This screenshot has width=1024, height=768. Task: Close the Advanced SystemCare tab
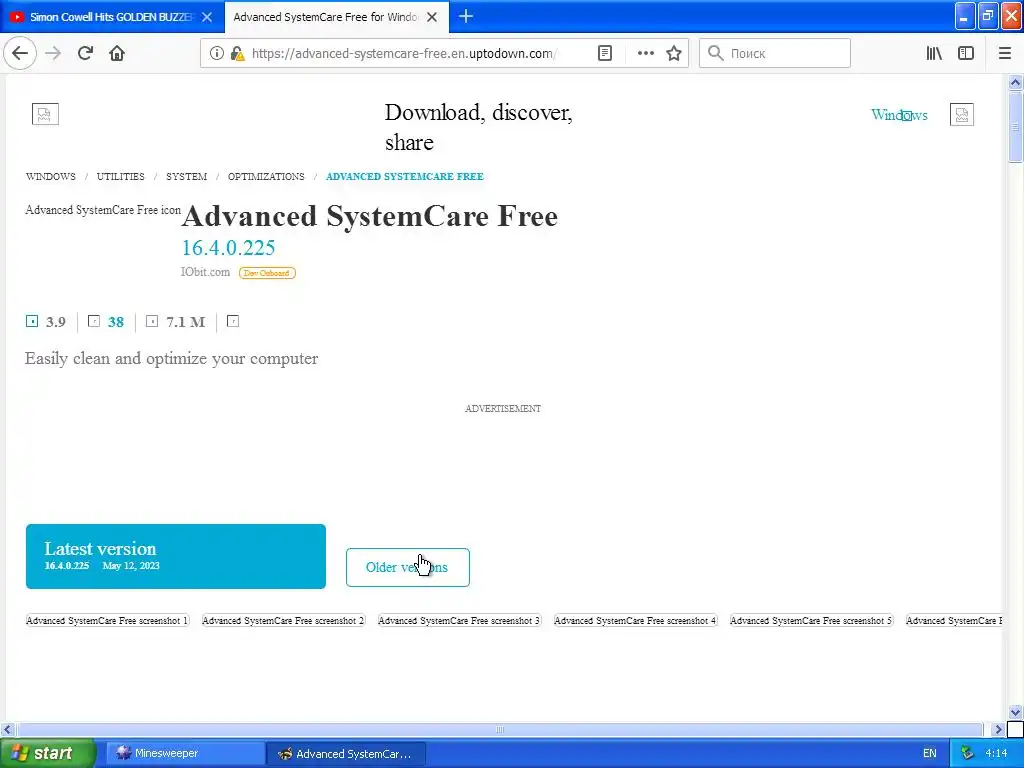(x=432, y=17)
